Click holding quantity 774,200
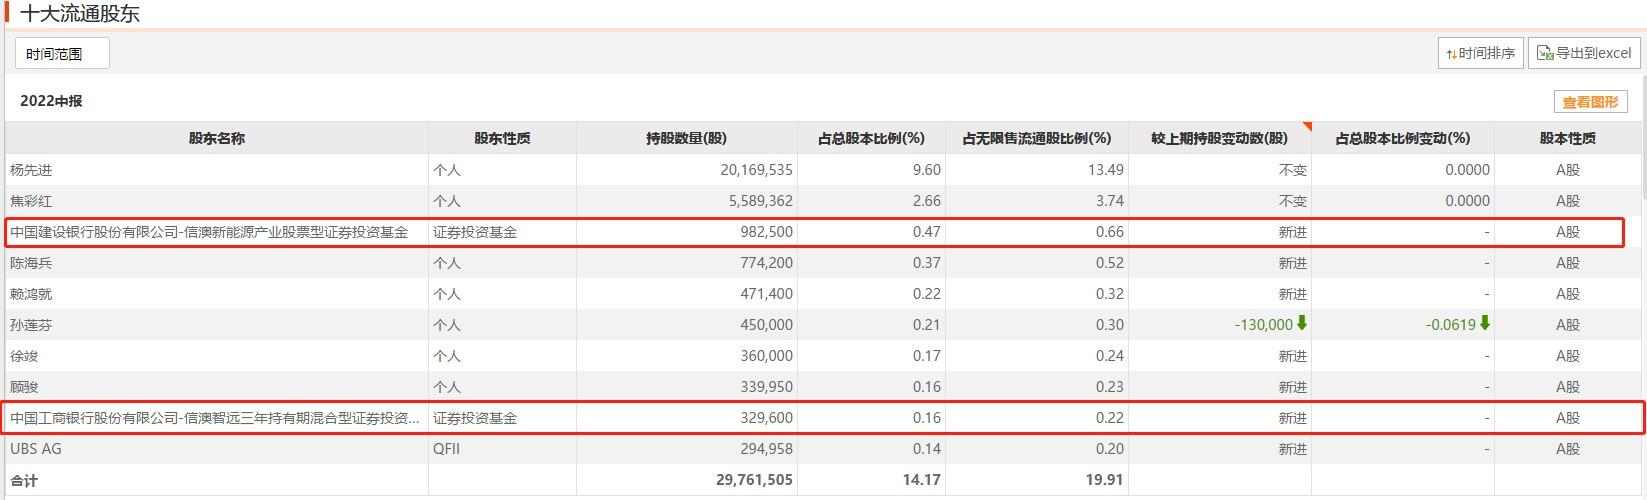 pos(767,263)
